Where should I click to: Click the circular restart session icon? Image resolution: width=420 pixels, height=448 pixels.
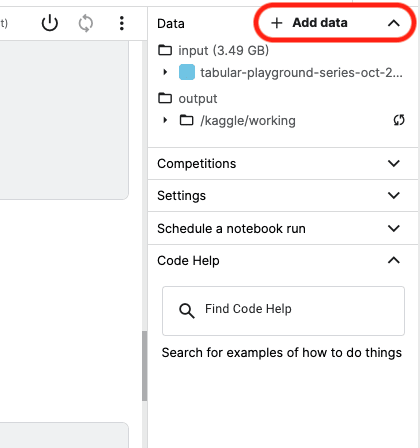(x=86, y=23)
